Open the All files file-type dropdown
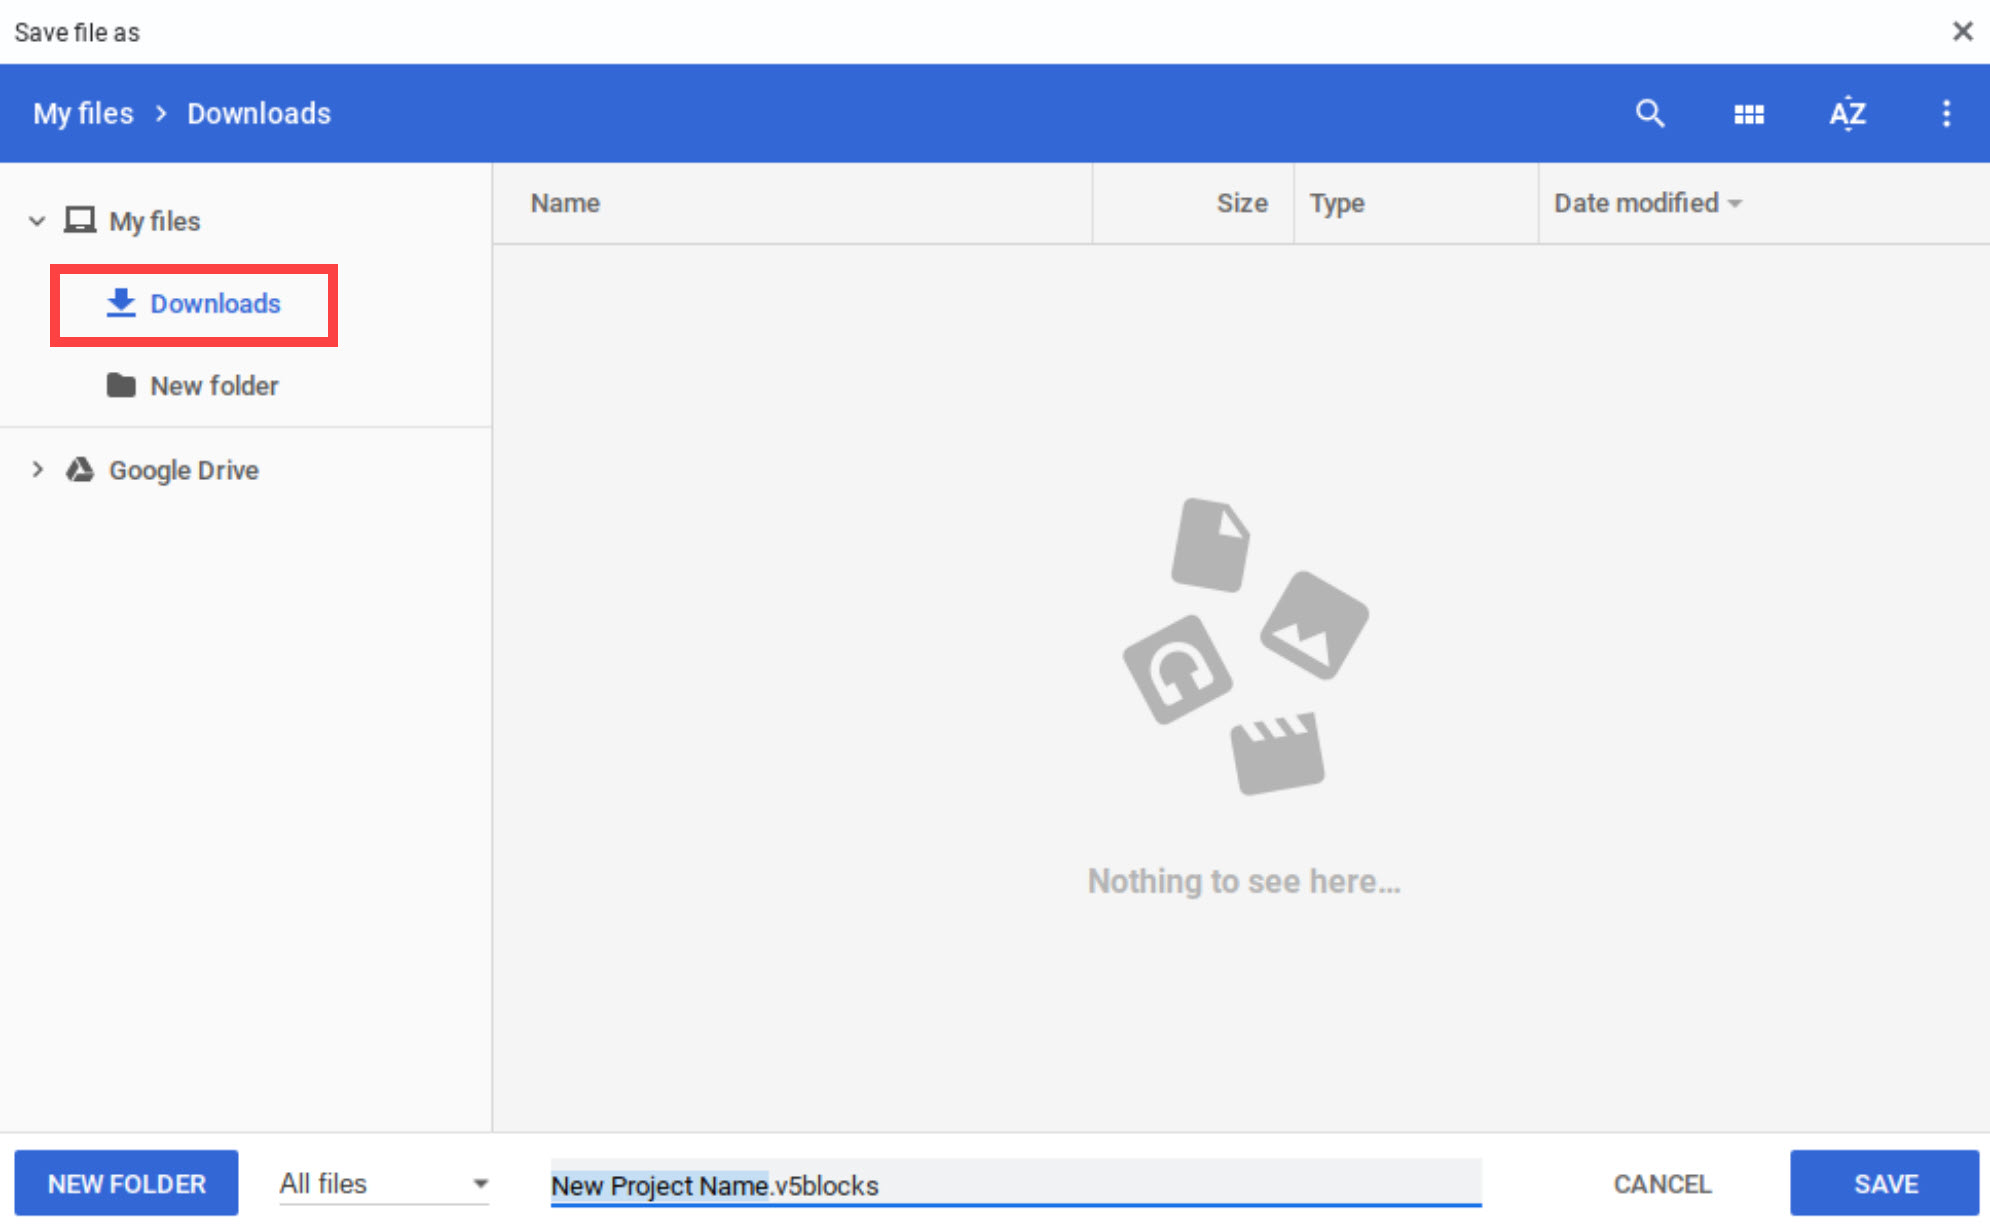This screenshot has height=1229, width=1990. point(383,1183)
